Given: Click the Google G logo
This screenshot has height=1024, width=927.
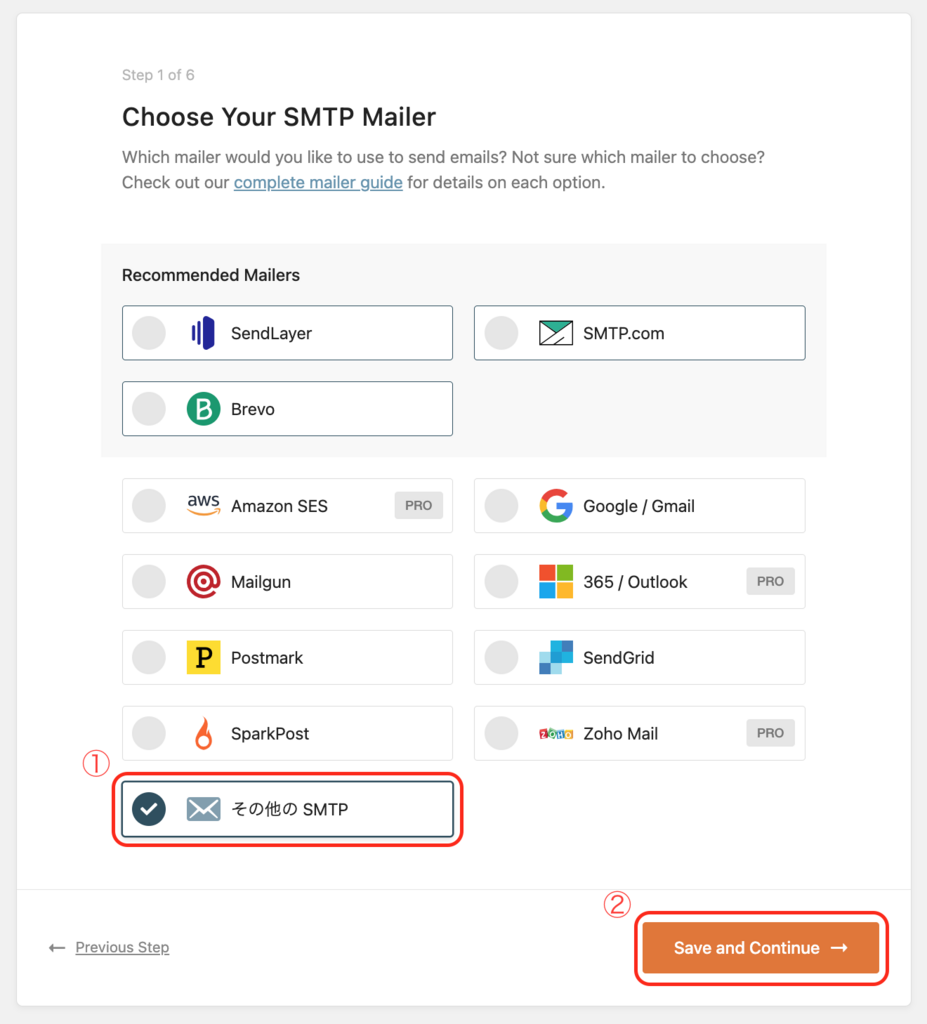Looking at the screenshot, I should (556, 505).
